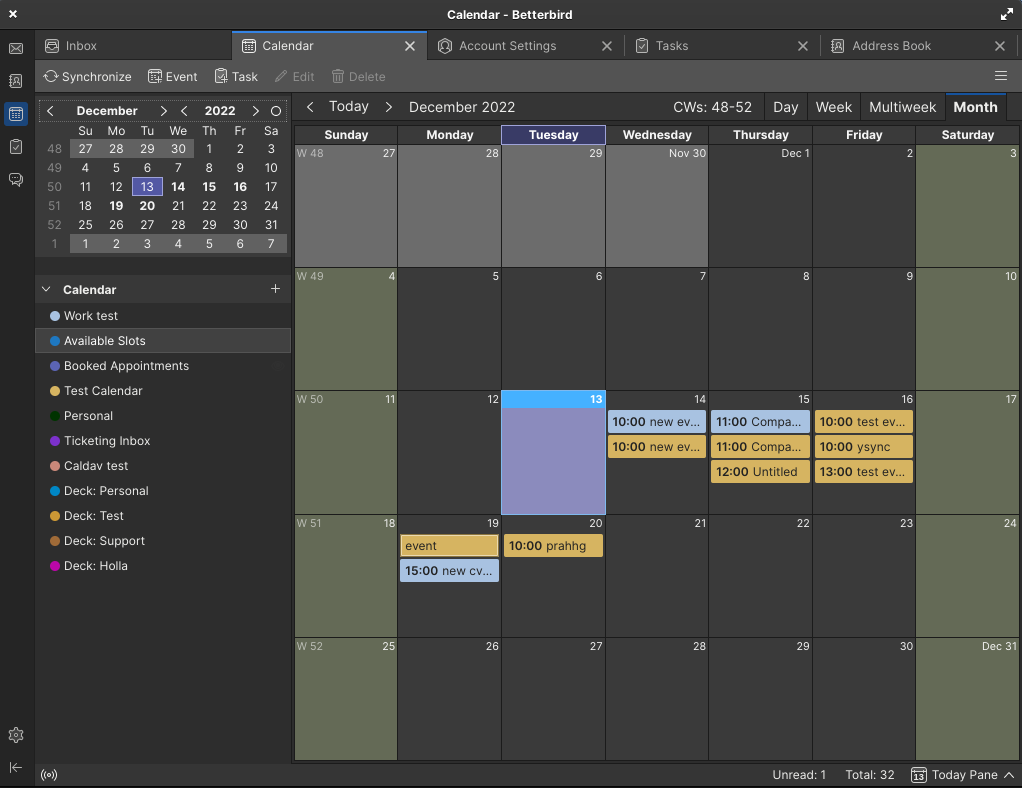Click the Today button
This screenshot has width=1022, height=788.
coord(349,106)
